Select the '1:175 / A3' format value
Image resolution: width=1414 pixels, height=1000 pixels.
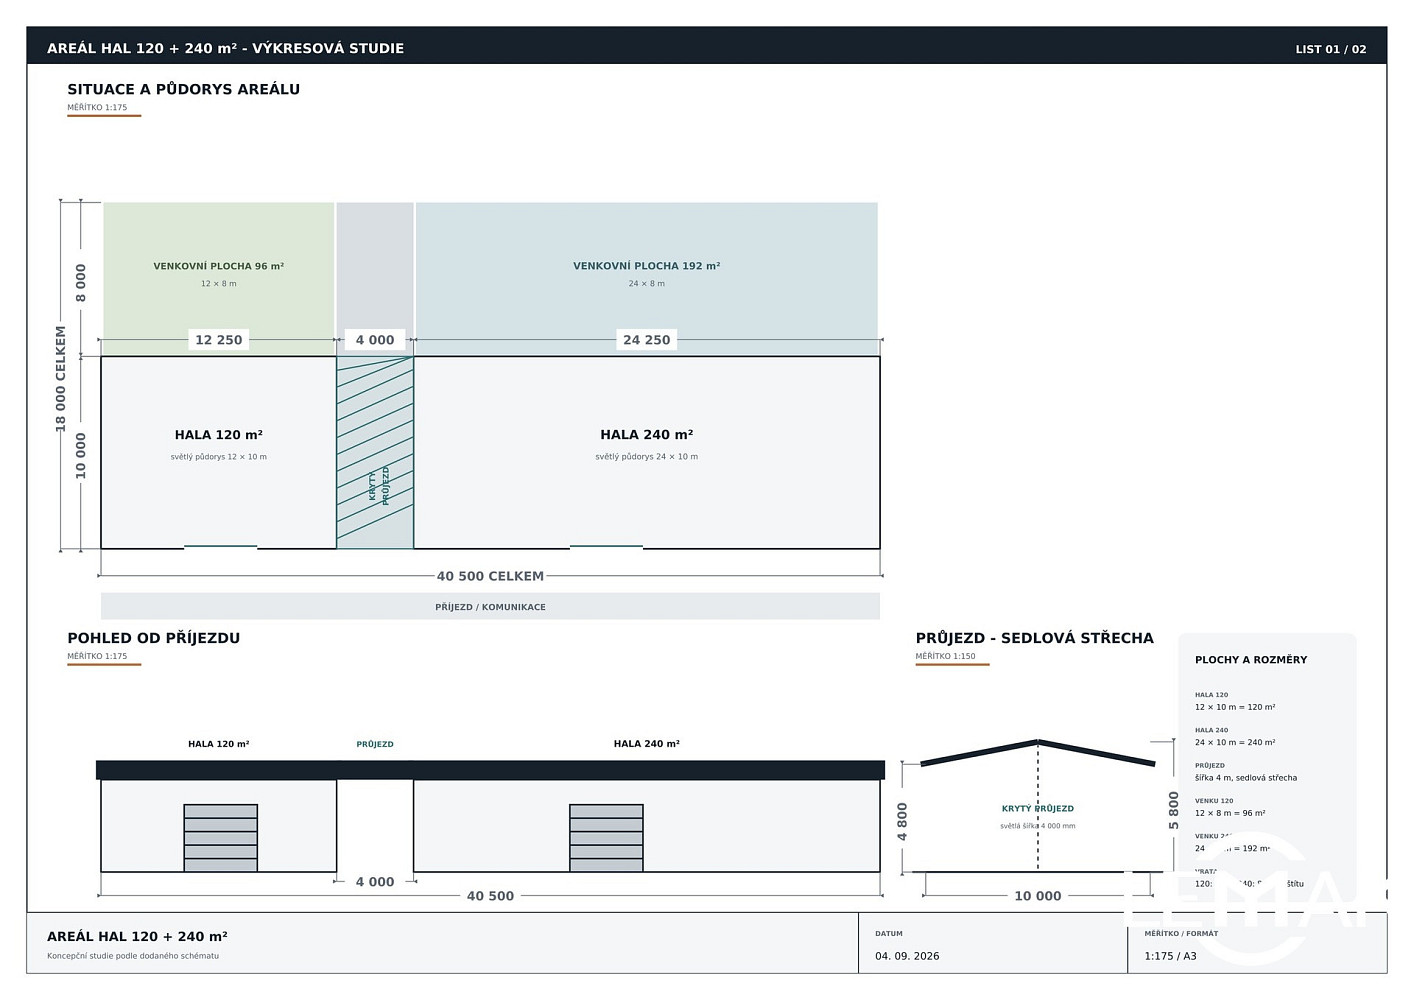[x=1170, y=956]
